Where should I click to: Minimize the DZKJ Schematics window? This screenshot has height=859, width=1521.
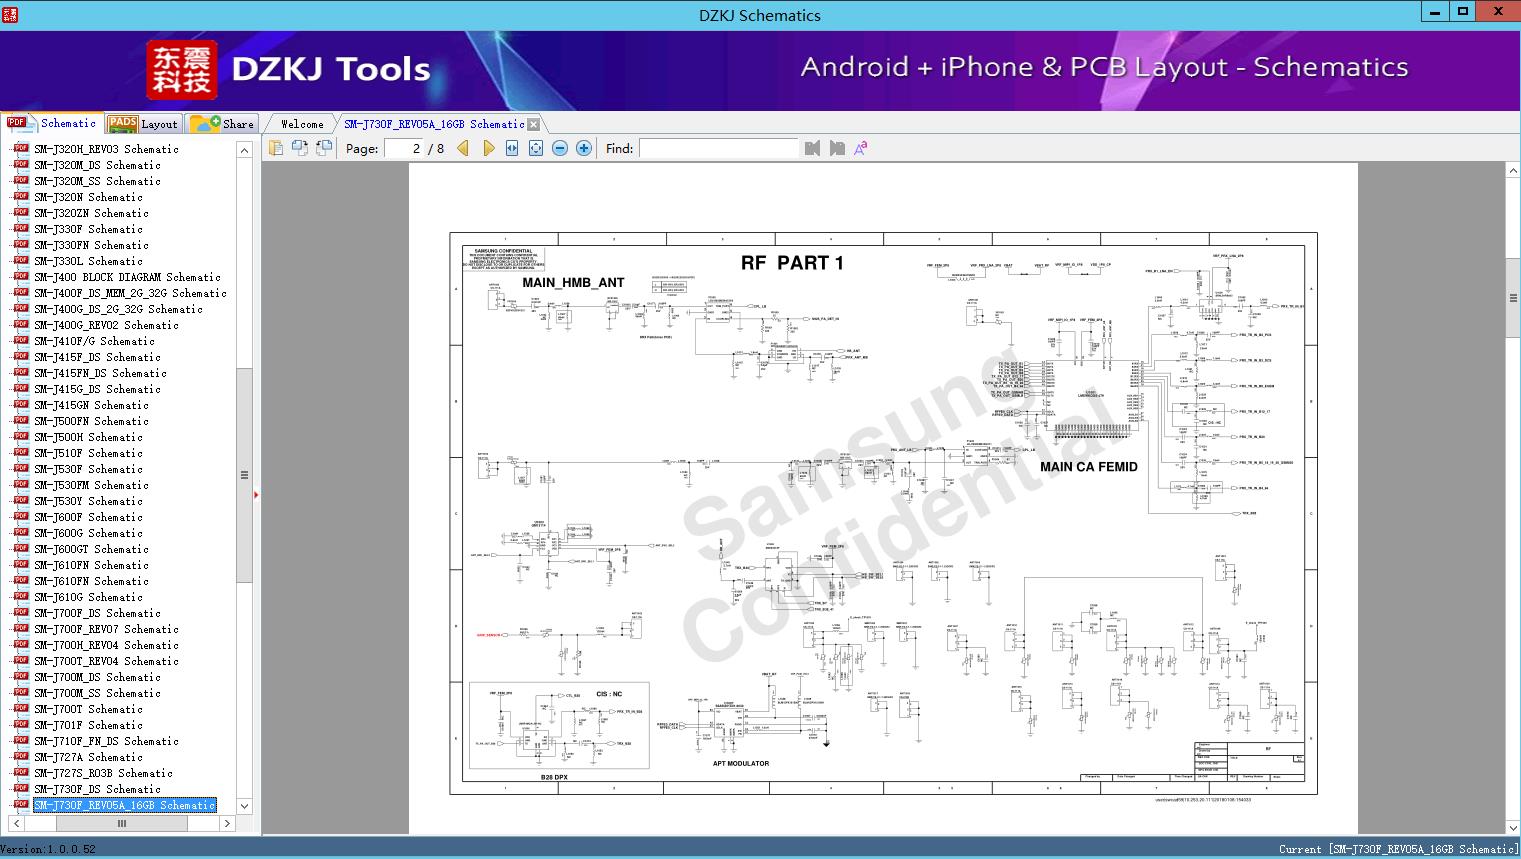coord(1435,13)
